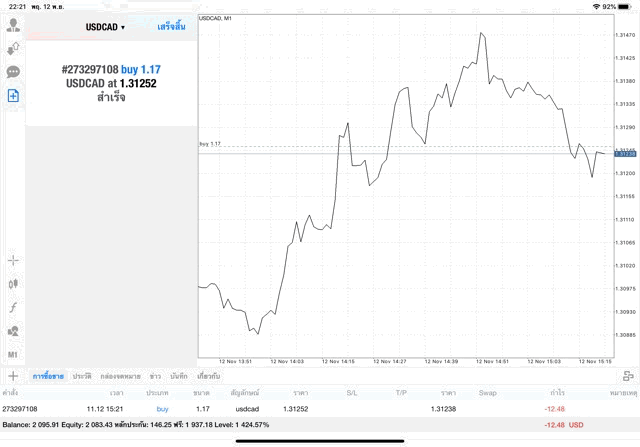This screenshot has height=447, width=640.
Task: Change the M1 timeframe selector
Action: point(13,354)
